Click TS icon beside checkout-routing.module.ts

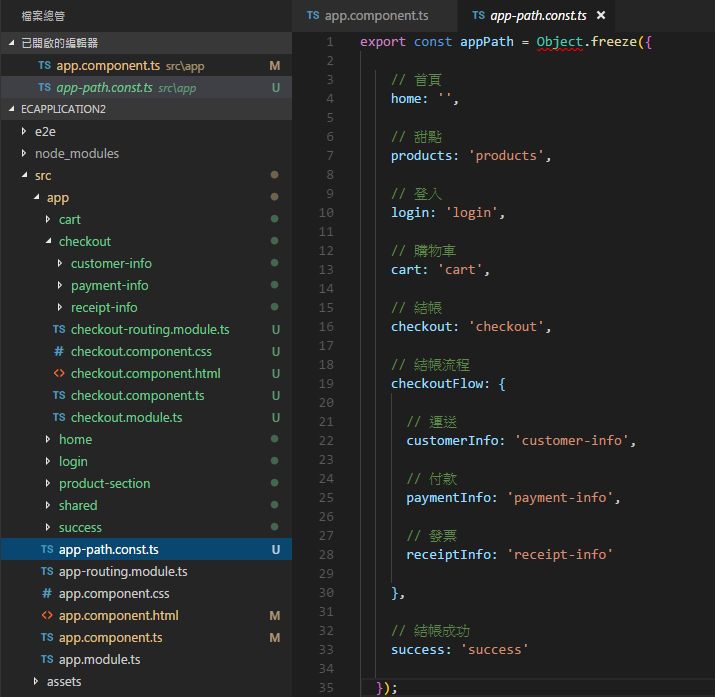pos(59,329)
